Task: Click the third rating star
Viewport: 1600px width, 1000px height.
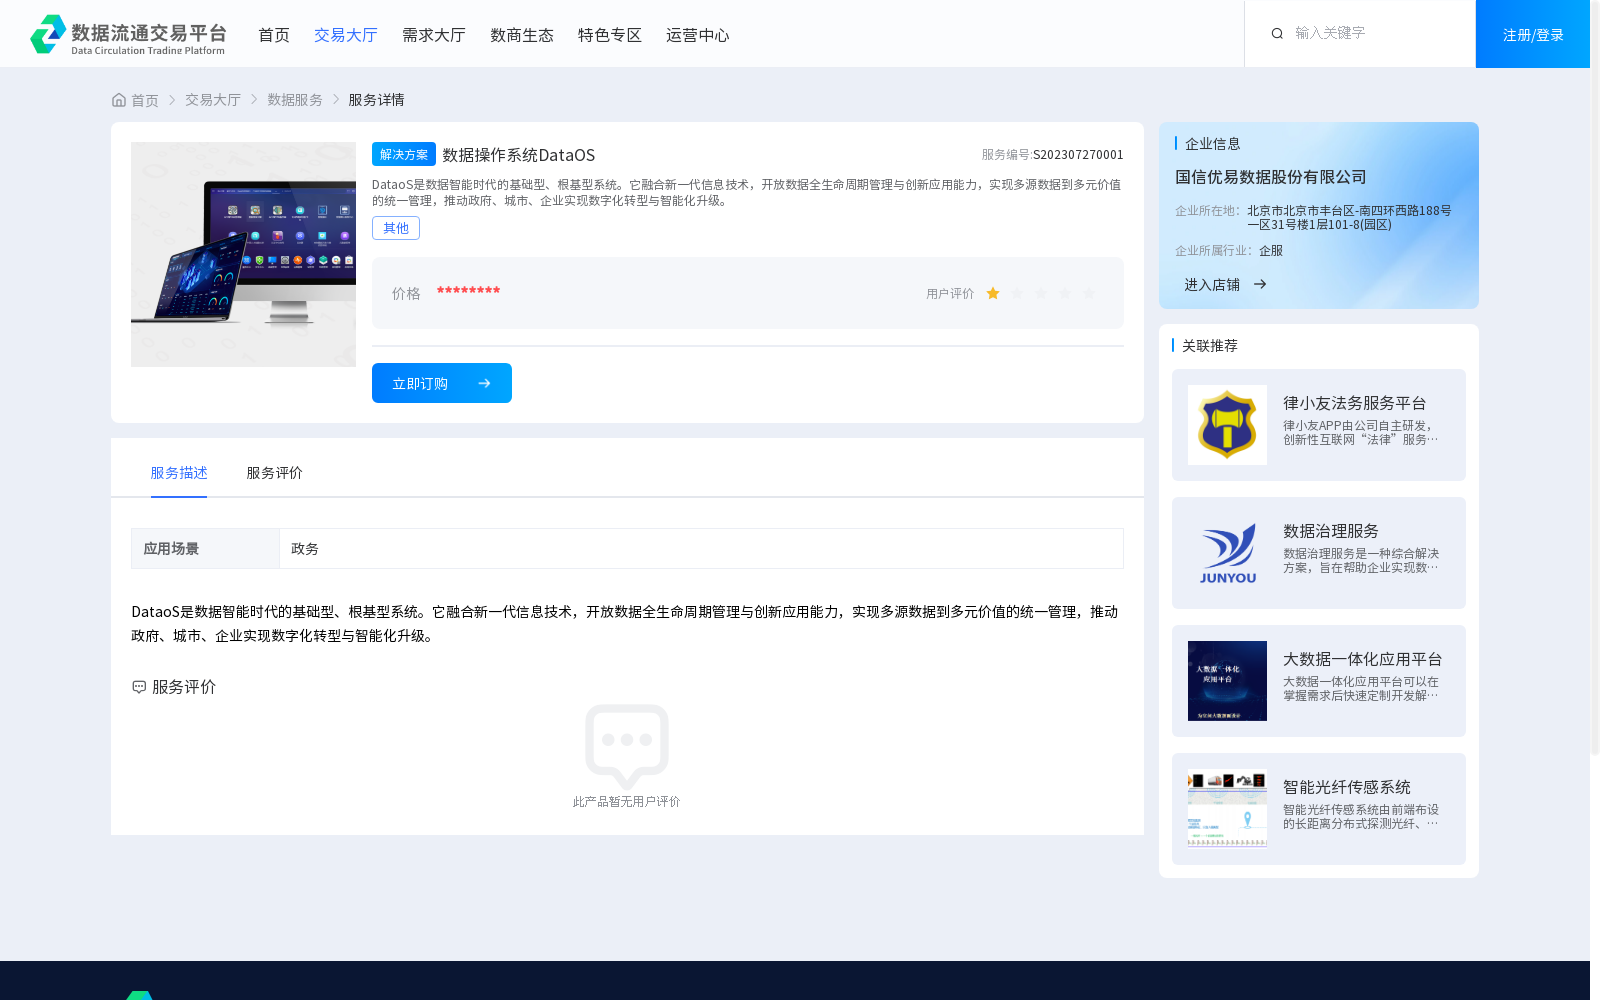Action: point(1041,294)
